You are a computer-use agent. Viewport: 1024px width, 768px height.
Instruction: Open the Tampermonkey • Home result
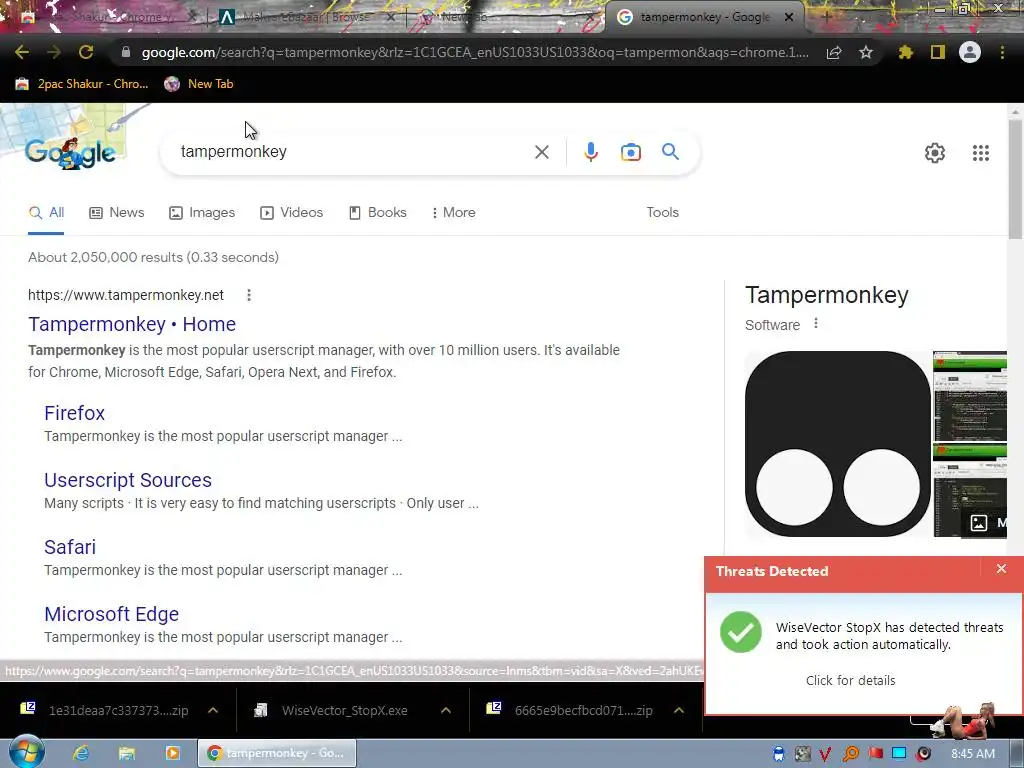click(132, 324)
